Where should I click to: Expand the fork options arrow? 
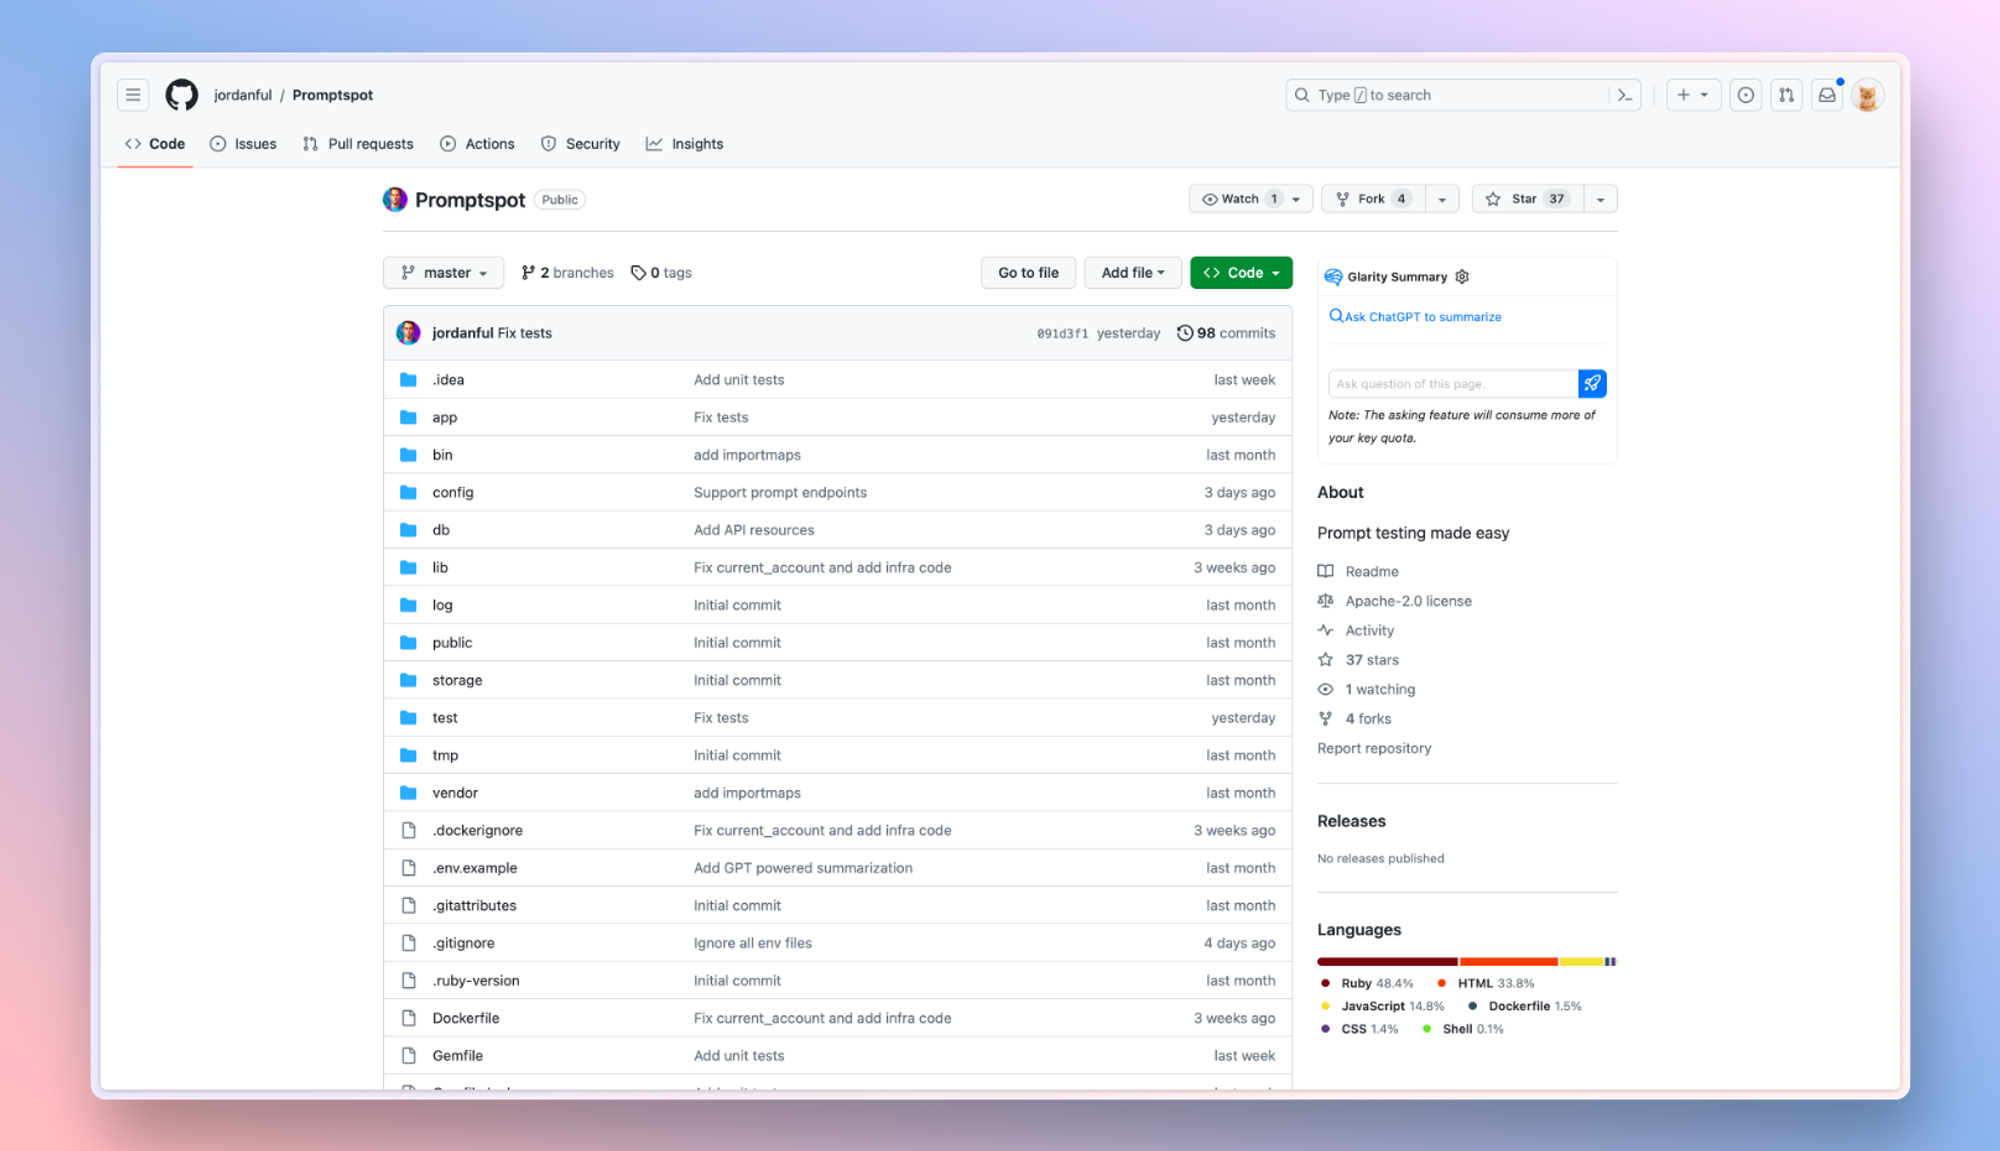point(1442,199)
